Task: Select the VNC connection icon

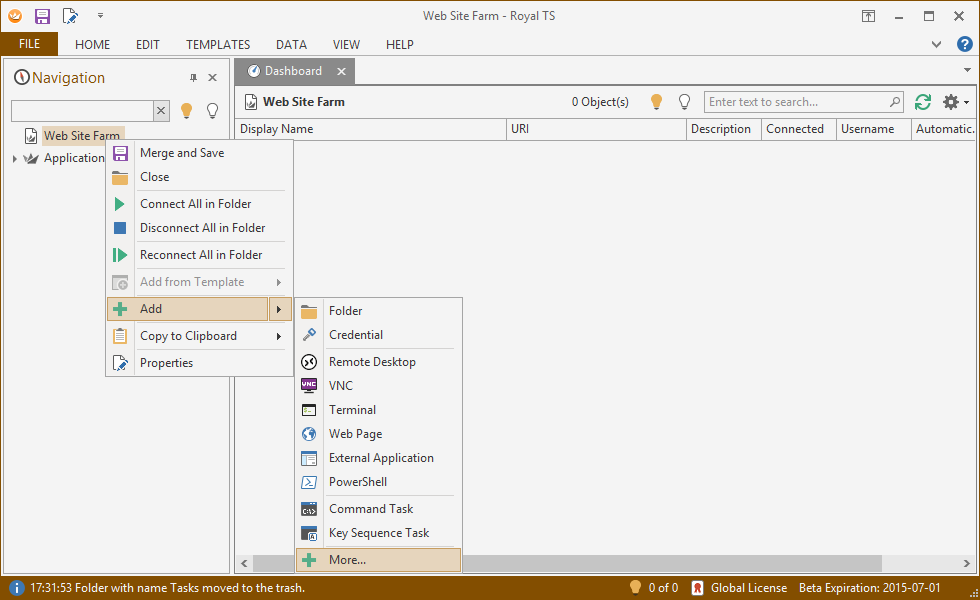Action: (309, 386)
